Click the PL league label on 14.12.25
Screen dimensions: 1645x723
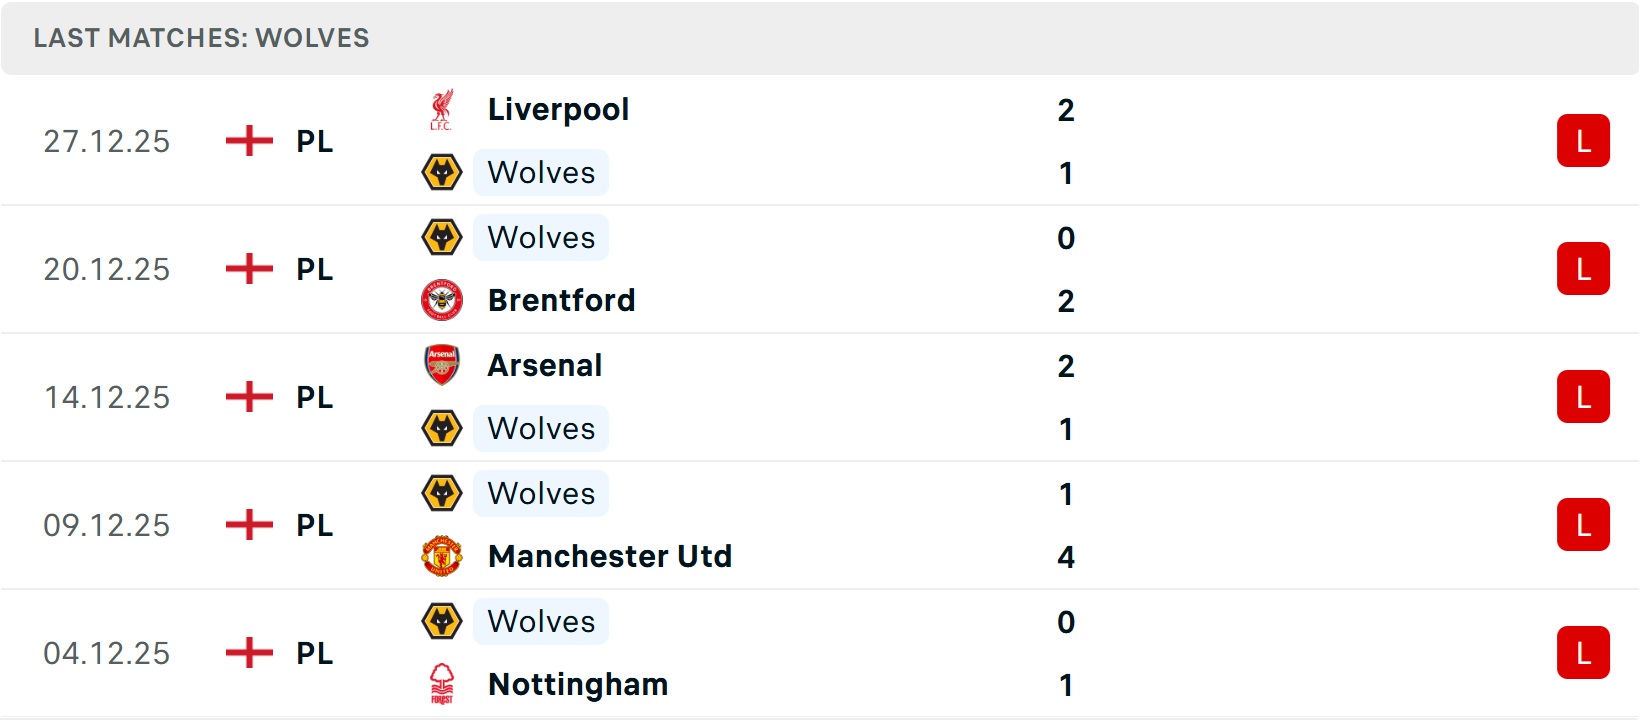pos(314,397)
